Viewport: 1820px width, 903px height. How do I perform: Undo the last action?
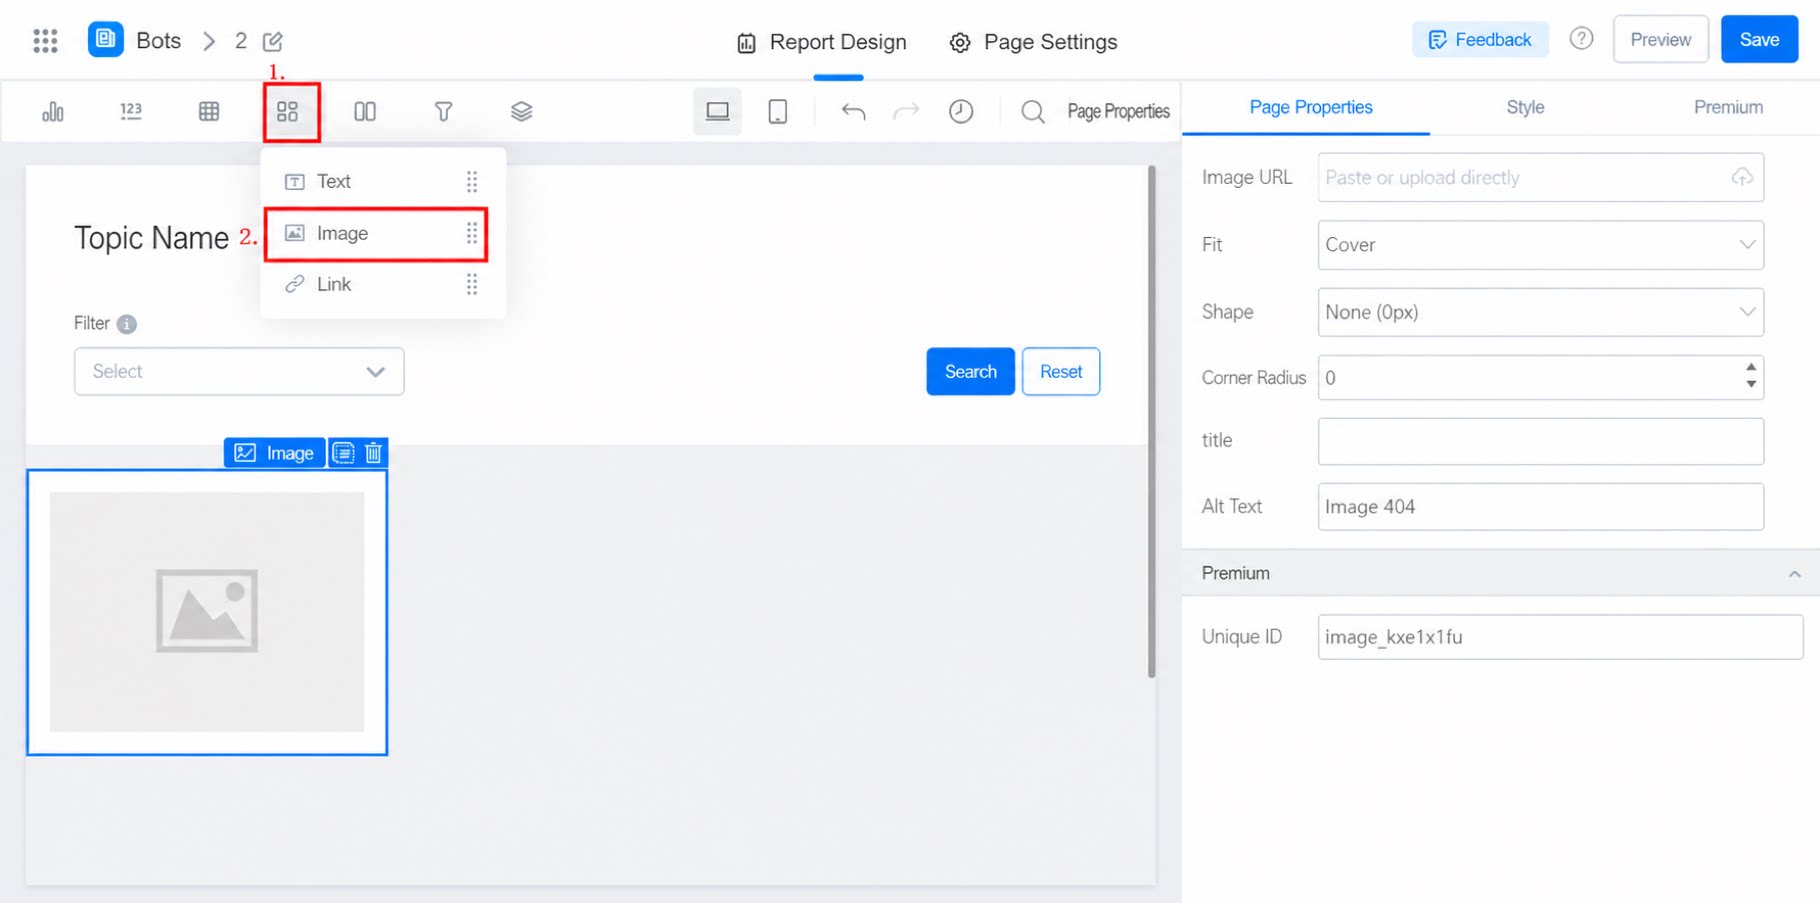[x=853, y=111]
